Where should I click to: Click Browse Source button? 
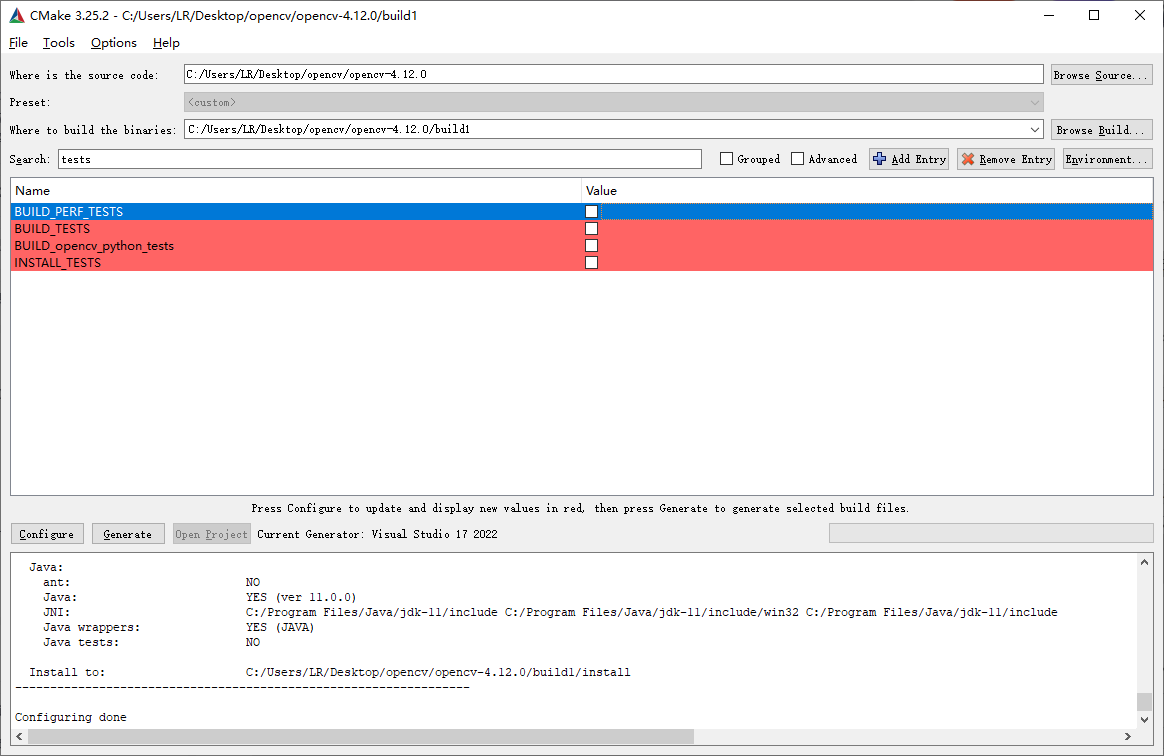1102,75
